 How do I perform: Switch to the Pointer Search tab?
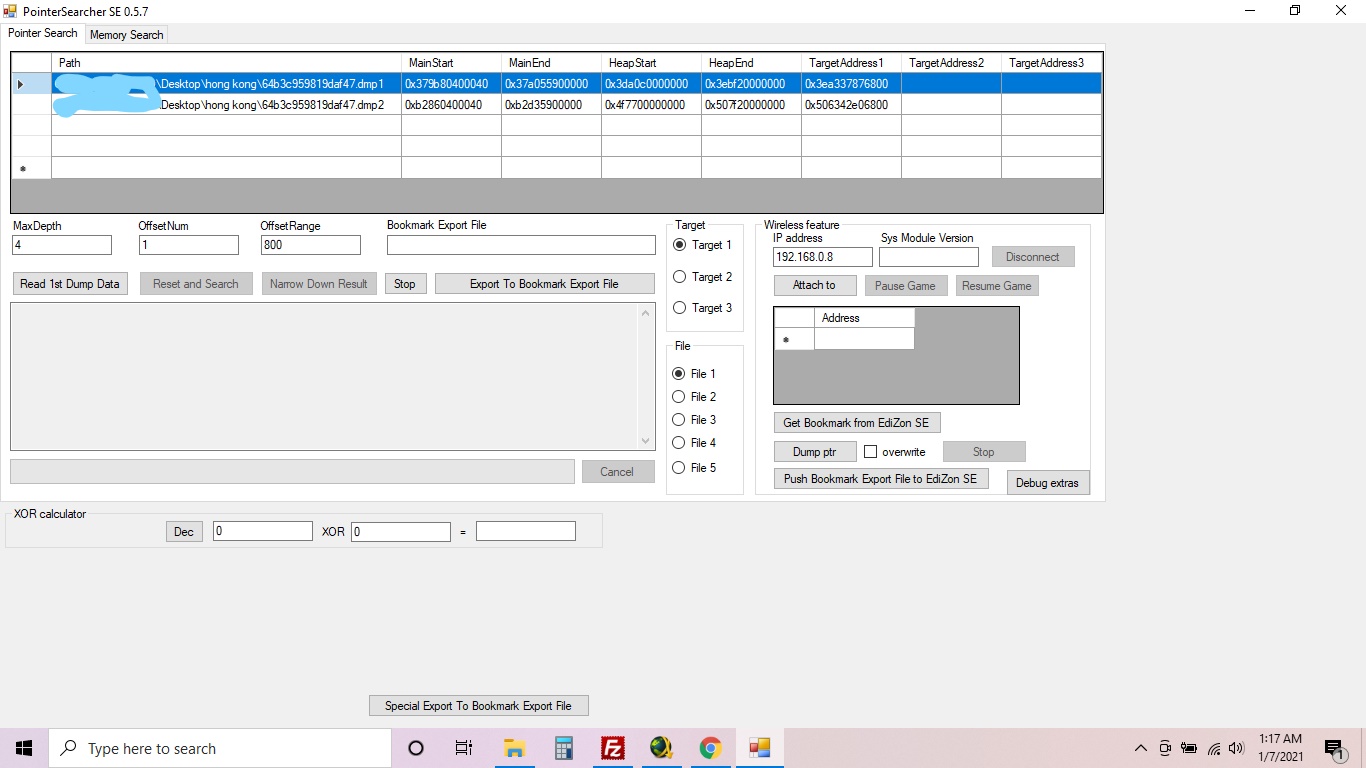coord(43,33)
